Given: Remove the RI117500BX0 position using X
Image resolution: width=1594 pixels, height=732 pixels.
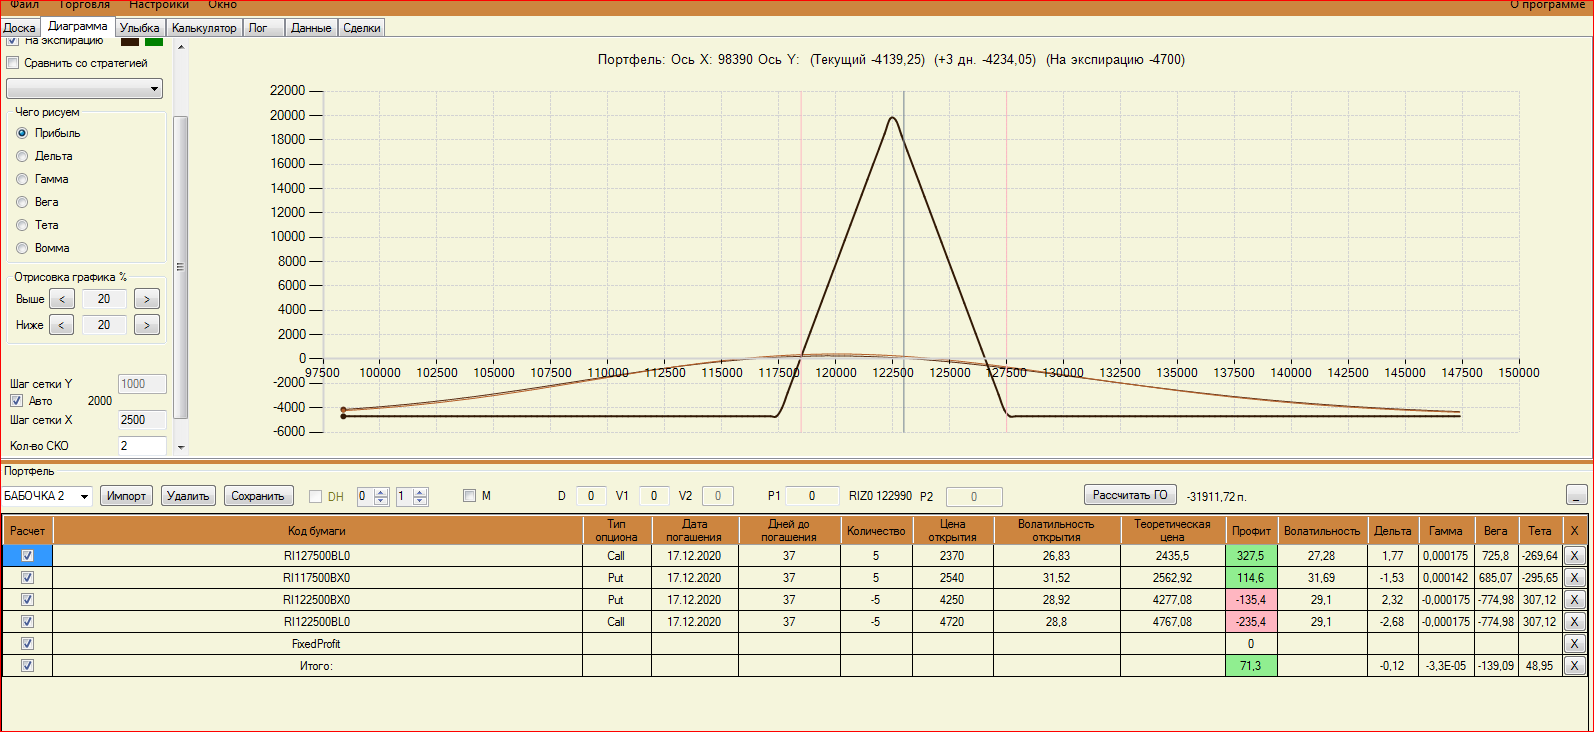Looking at the screenshot, I should [x=1574, y=578].
